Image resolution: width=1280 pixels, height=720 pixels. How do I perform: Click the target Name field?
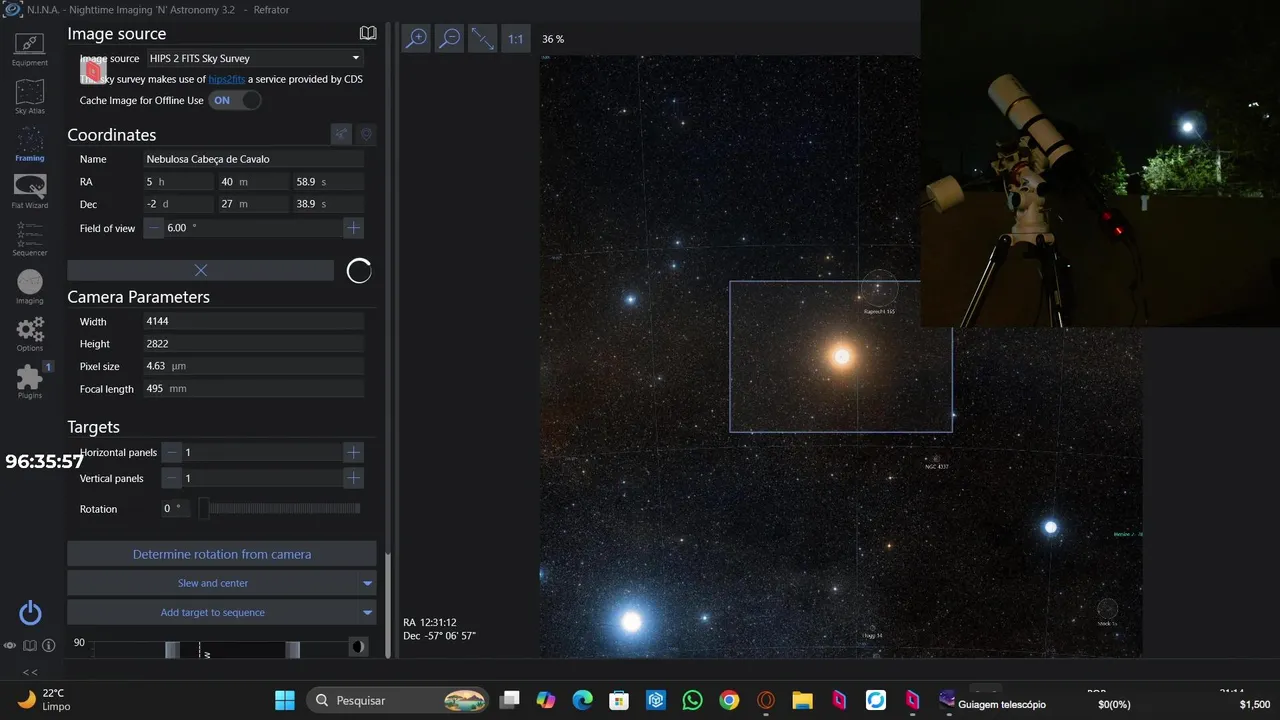pos(254,159)
